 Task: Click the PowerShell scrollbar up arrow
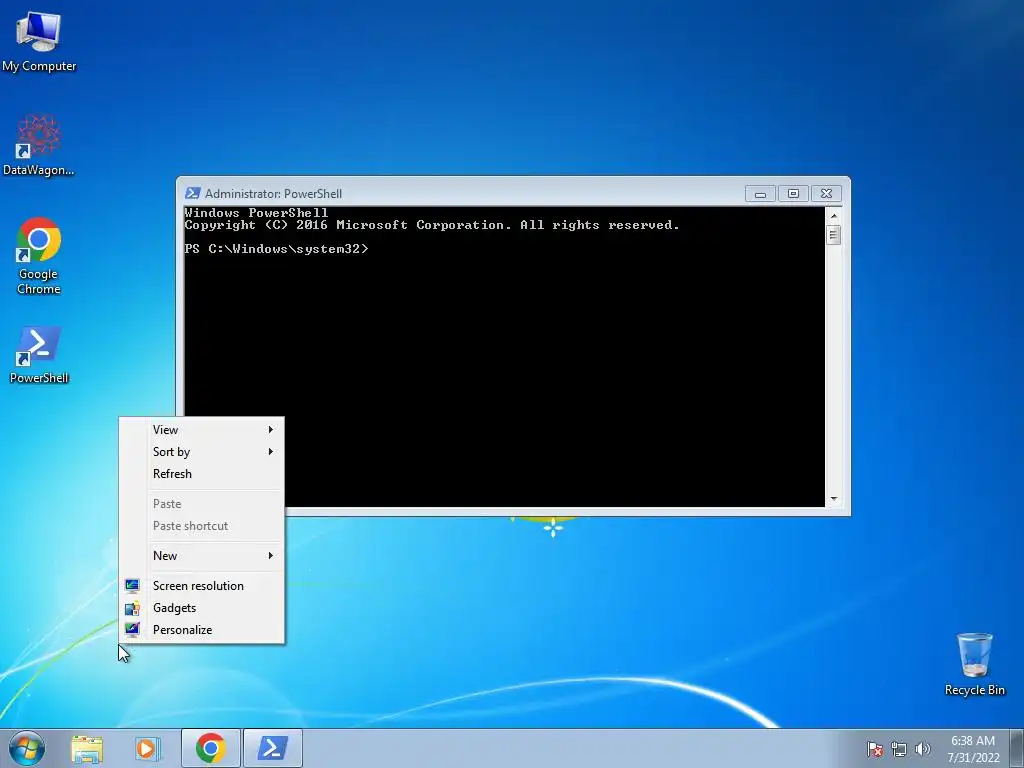pos(834,215)
